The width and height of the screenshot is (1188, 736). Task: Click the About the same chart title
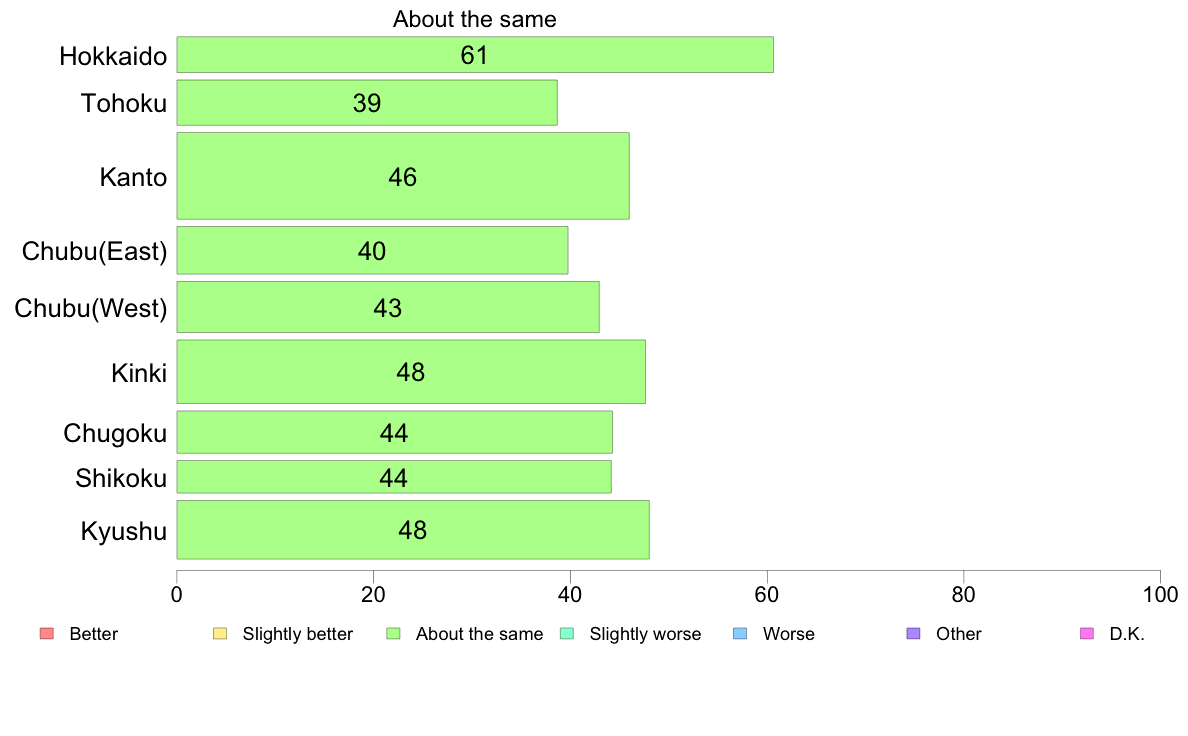coord(474,19)
